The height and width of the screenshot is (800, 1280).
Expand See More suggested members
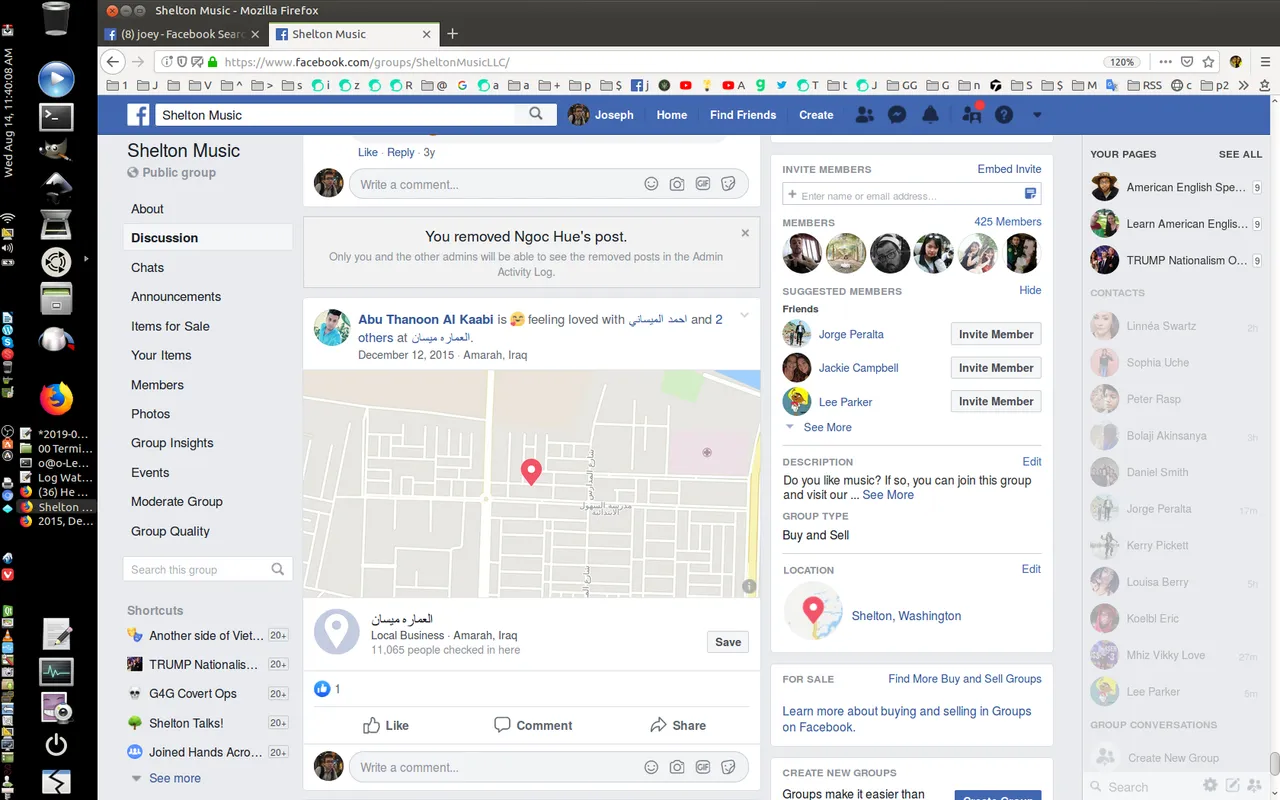click(828, 427)
